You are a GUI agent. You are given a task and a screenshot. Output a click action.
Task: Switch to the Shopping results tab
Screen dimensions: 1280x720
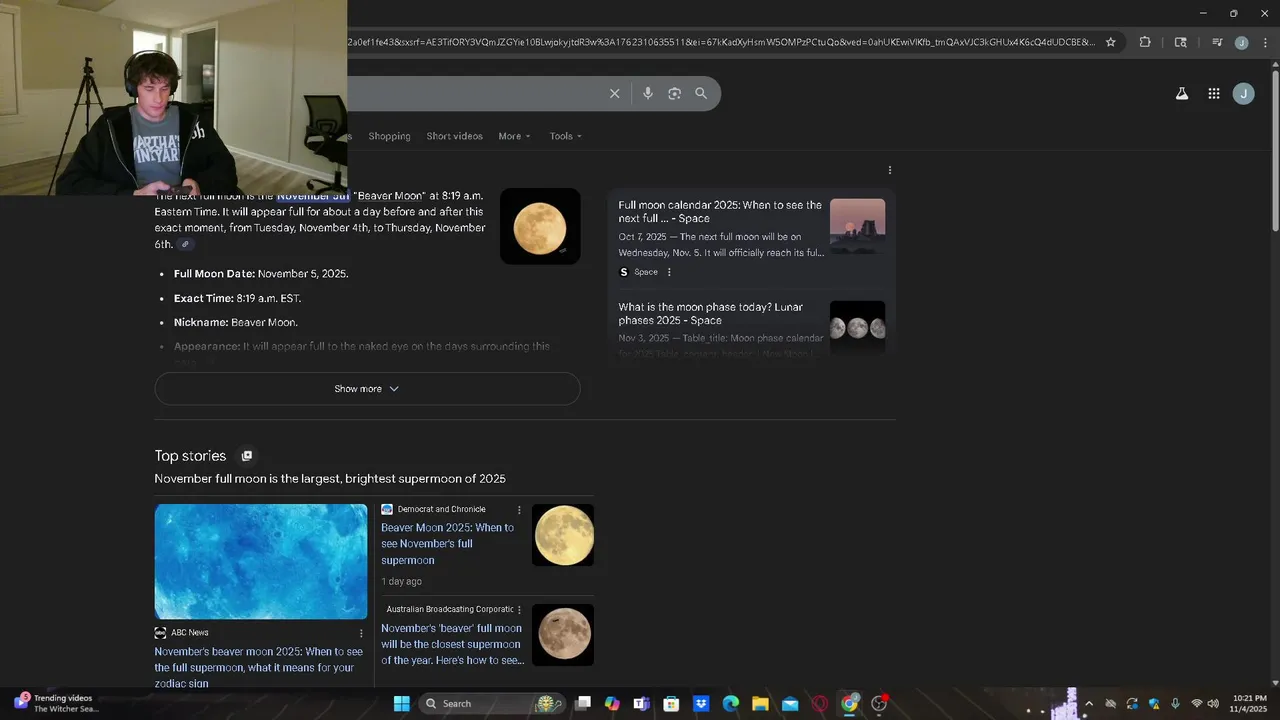pyautogui.click(x=389, y=136)
